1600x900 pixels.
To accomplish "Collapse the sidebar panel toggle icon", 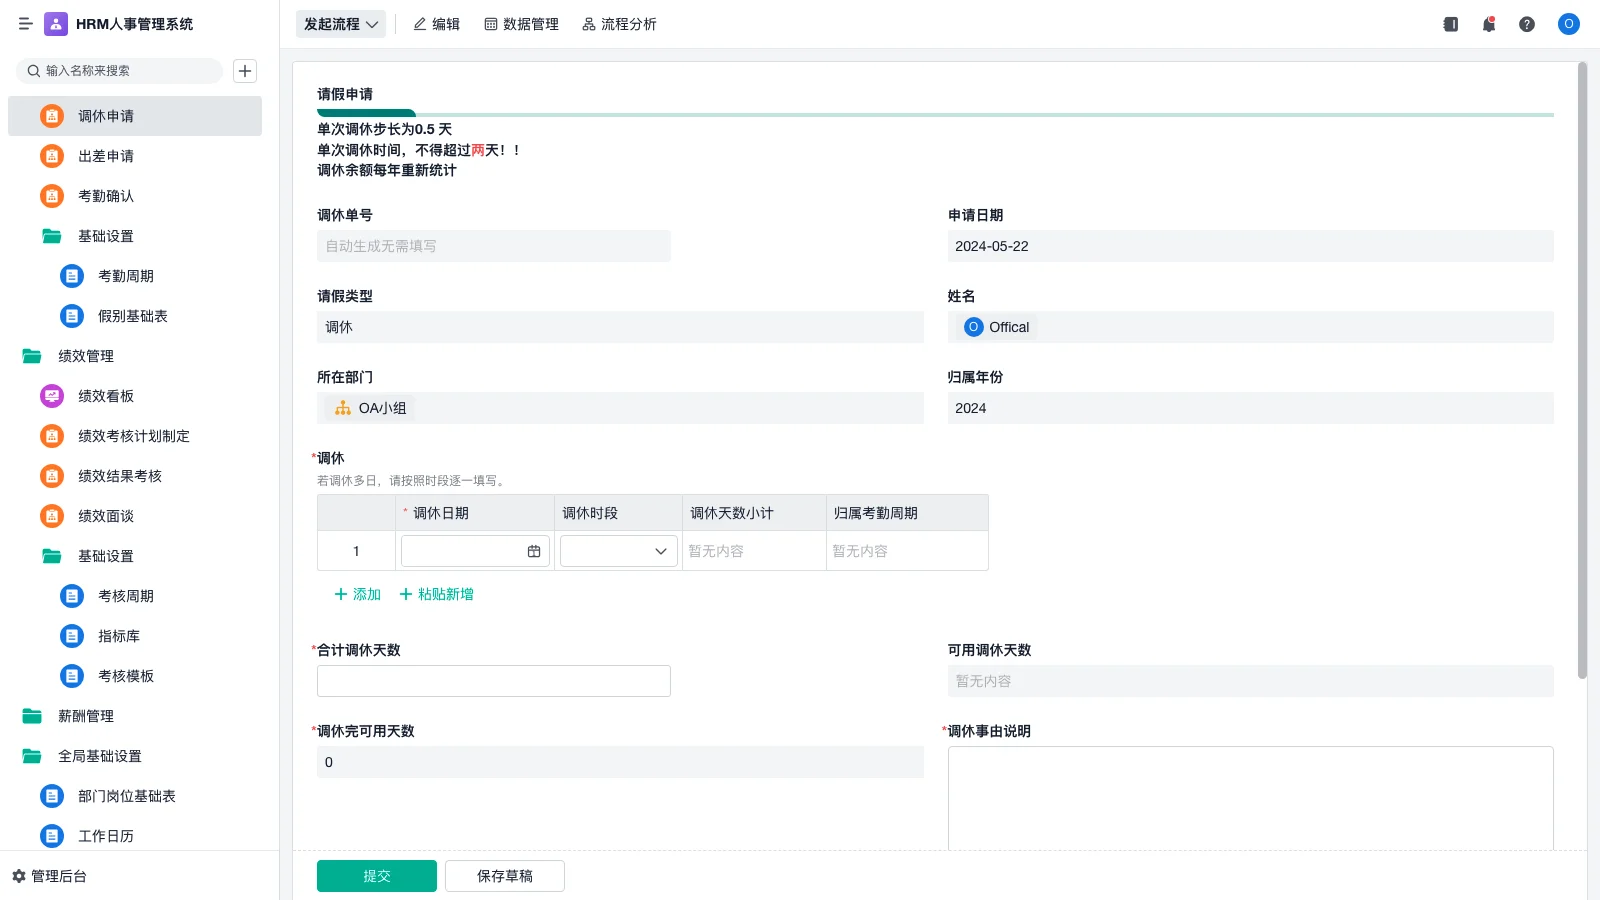I will pyautogui.click(x=1449, y=24).
